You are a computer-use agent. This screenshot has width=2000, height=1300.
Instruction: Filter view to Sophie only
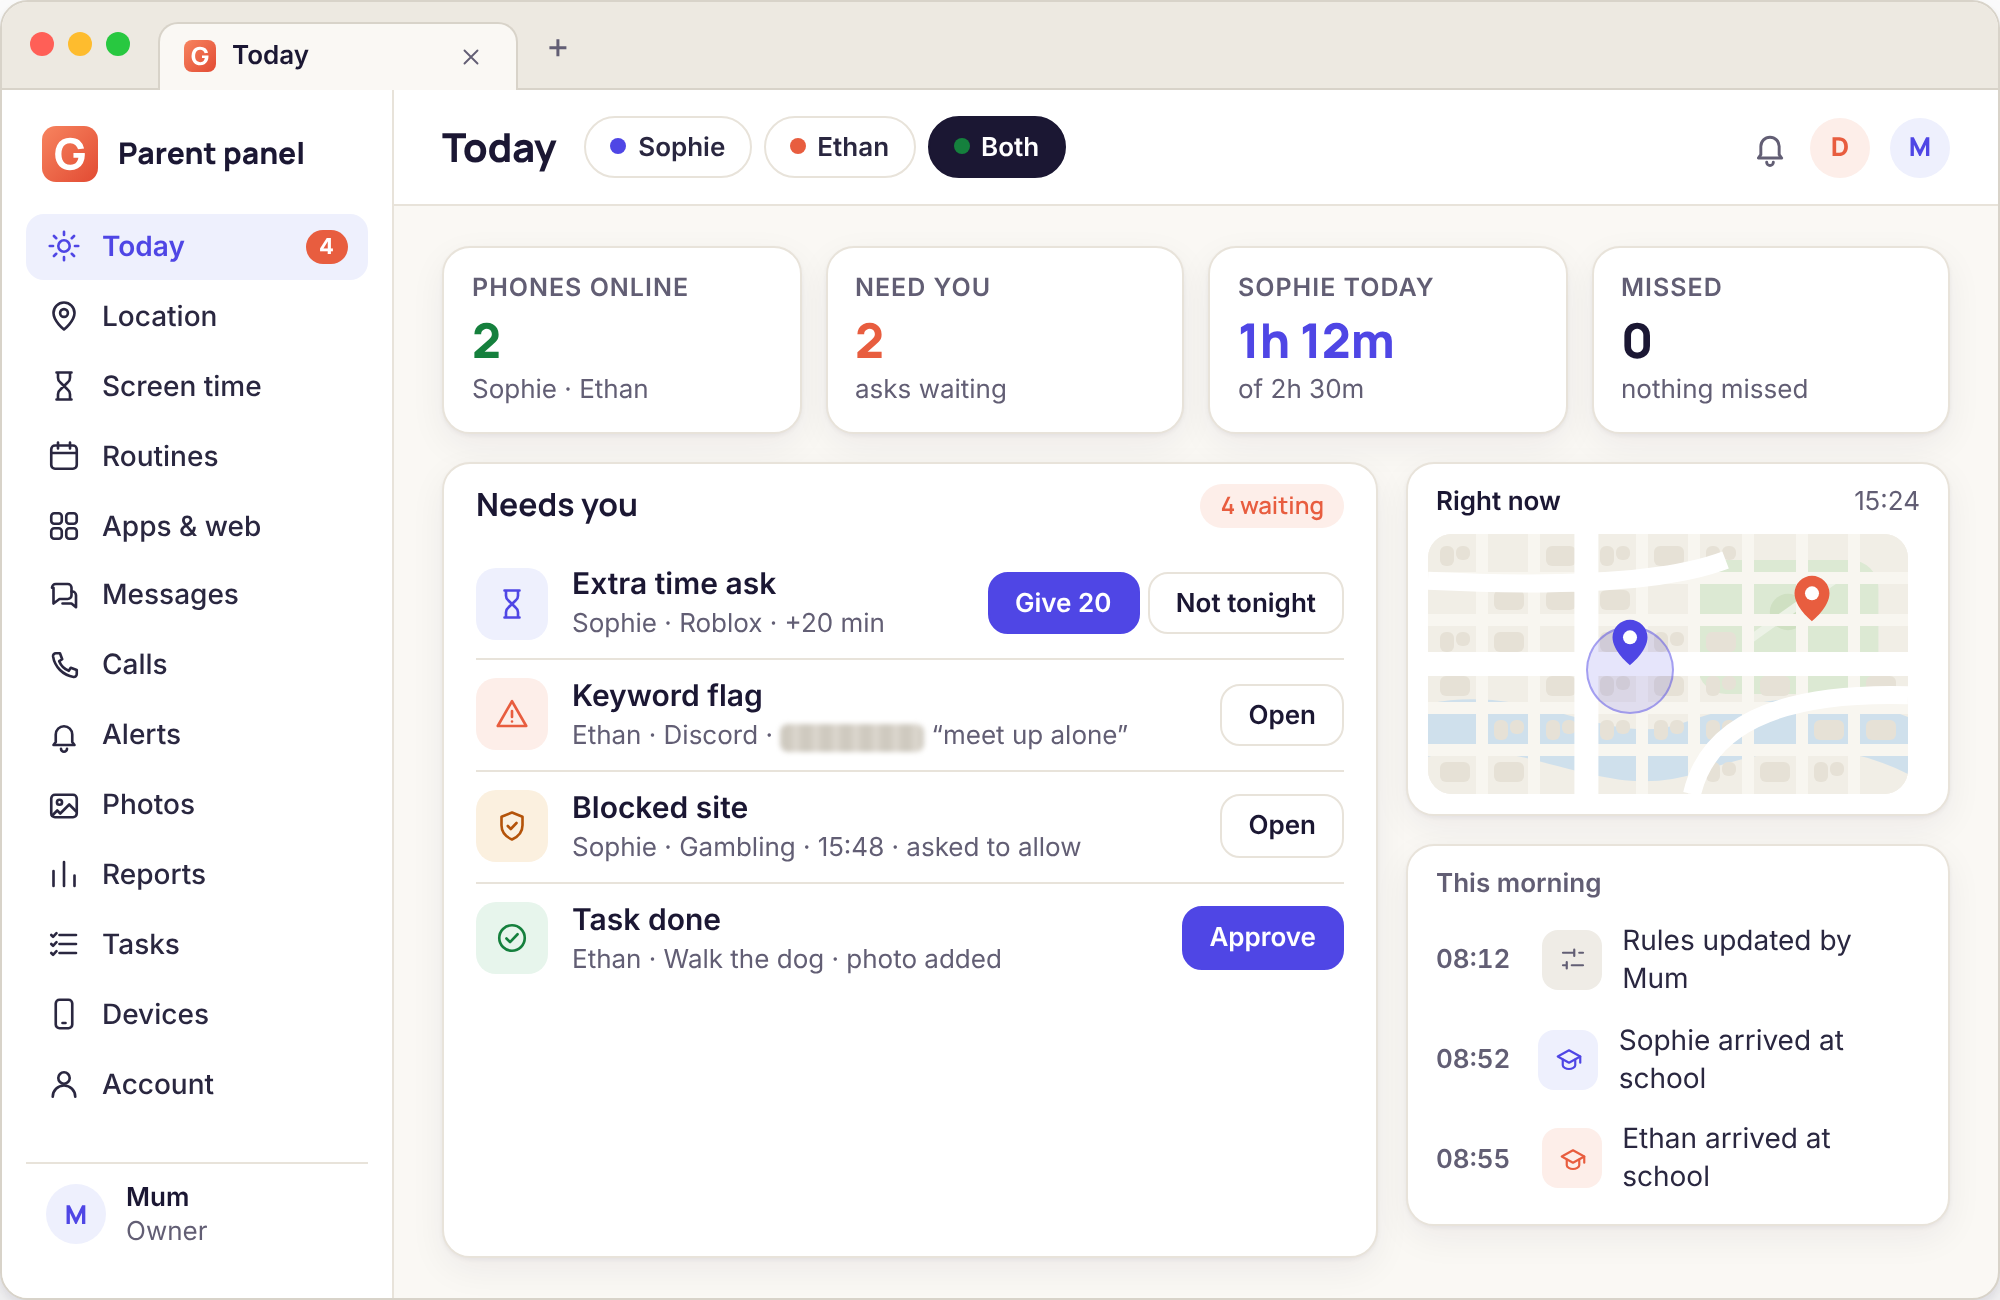tap(668, 147)
